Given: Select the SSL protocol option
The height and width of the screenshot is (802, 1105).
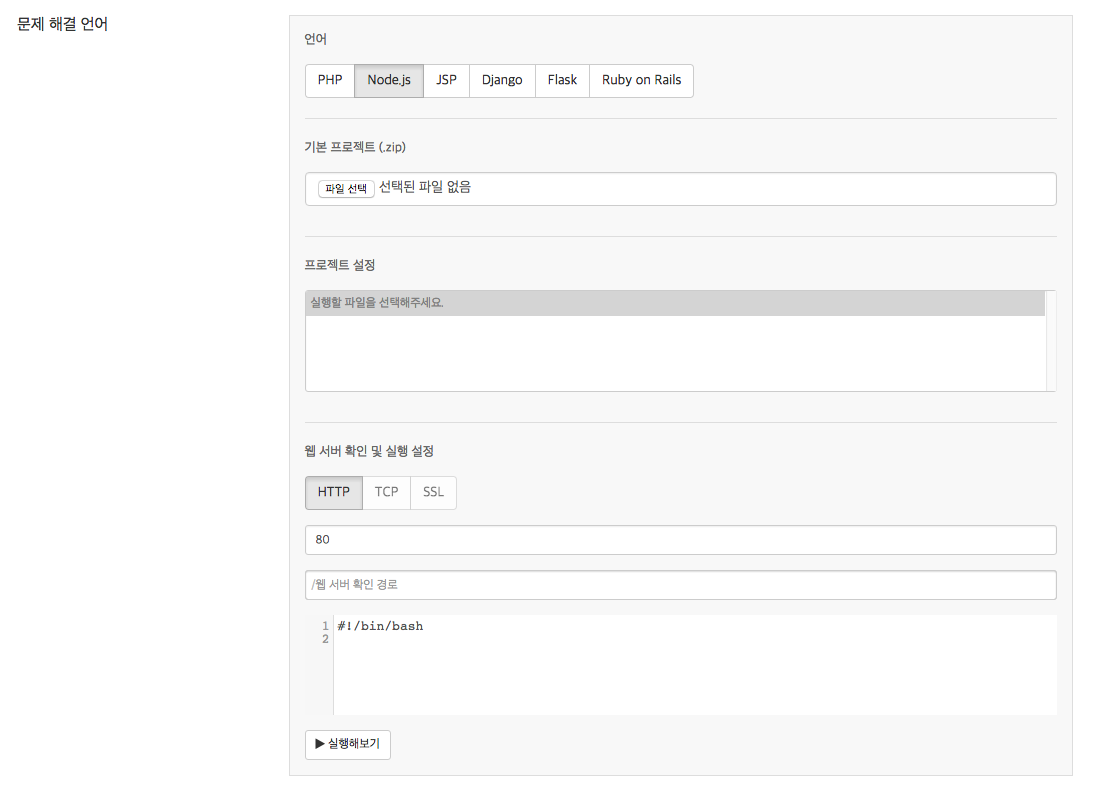Looking at the screenshot, I should point(433,493).
